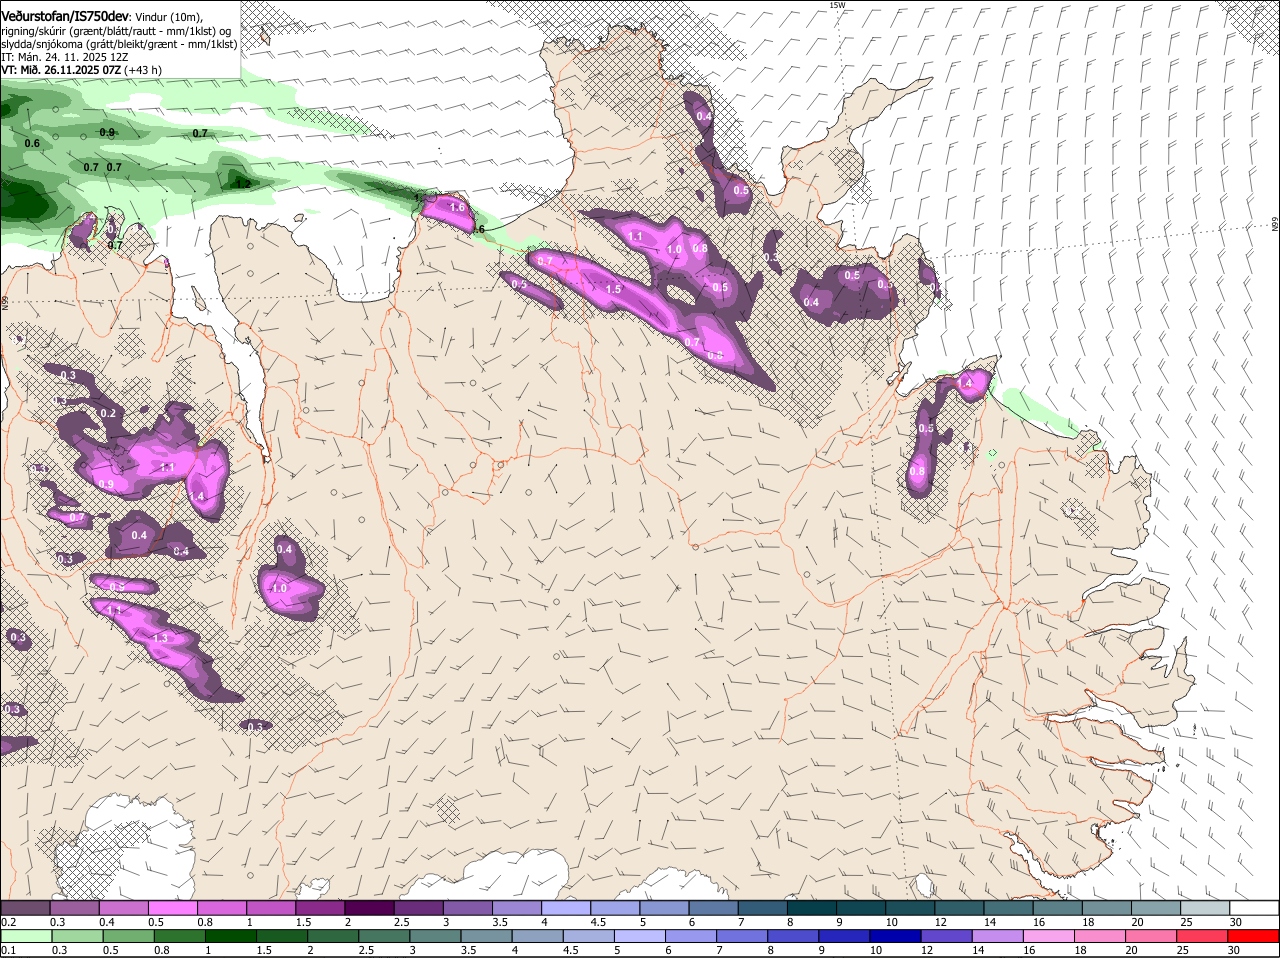
Task: Click the N99 latitude label on left edge
Action: [5, 301]
